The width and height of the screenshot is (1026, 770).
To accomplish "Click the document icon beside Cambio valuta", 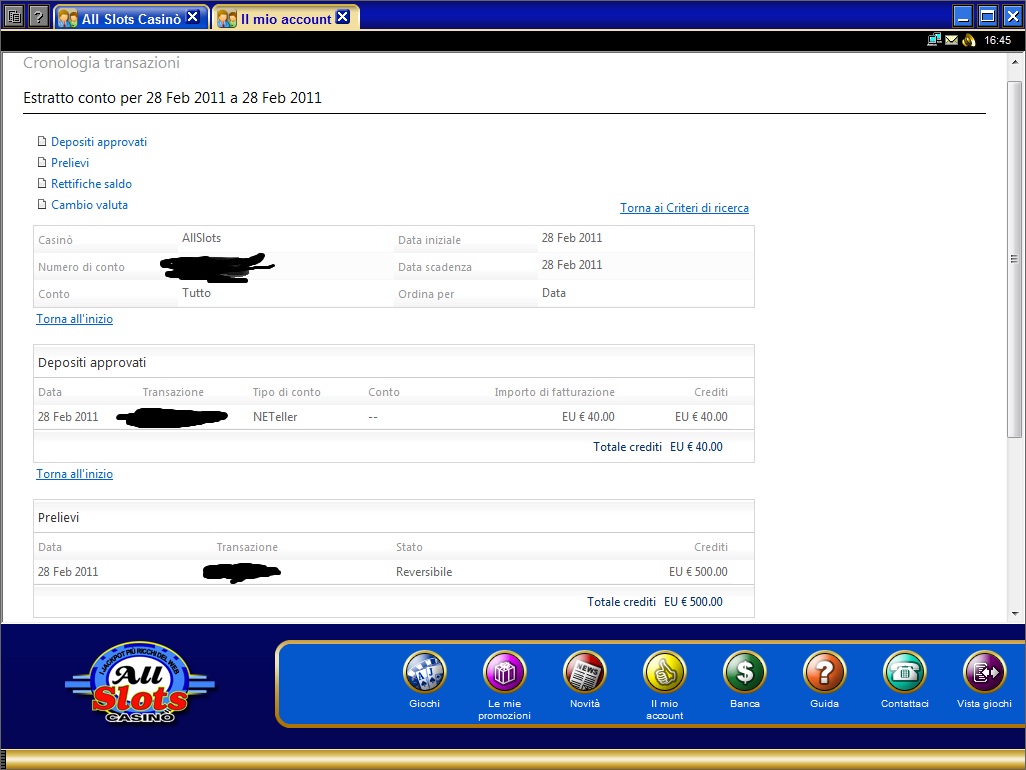I will [42, 204].
